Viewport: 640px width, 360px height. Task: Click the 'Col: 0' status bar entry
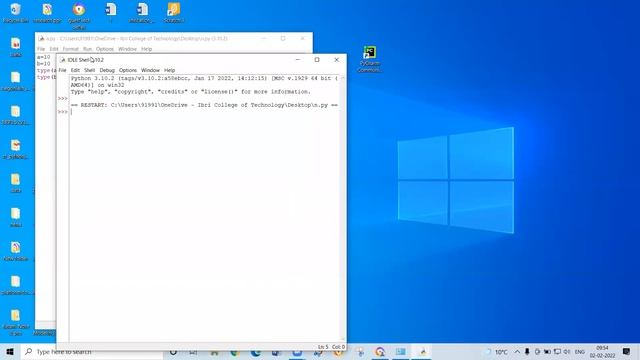click(x=338, y=347)
